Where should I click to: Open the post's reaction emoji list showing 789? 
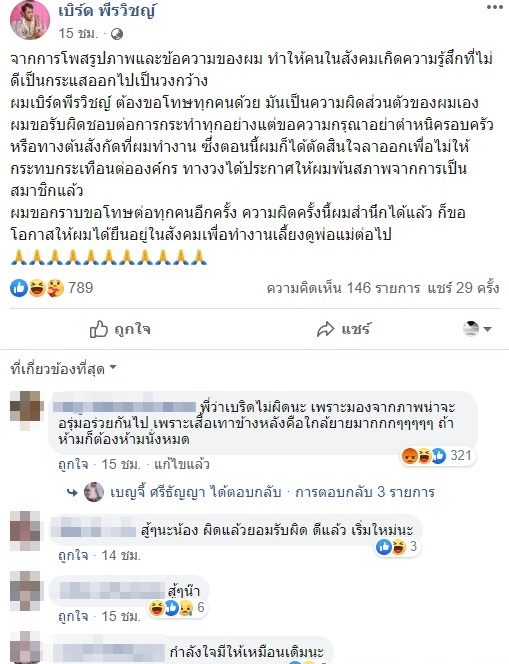51,288
